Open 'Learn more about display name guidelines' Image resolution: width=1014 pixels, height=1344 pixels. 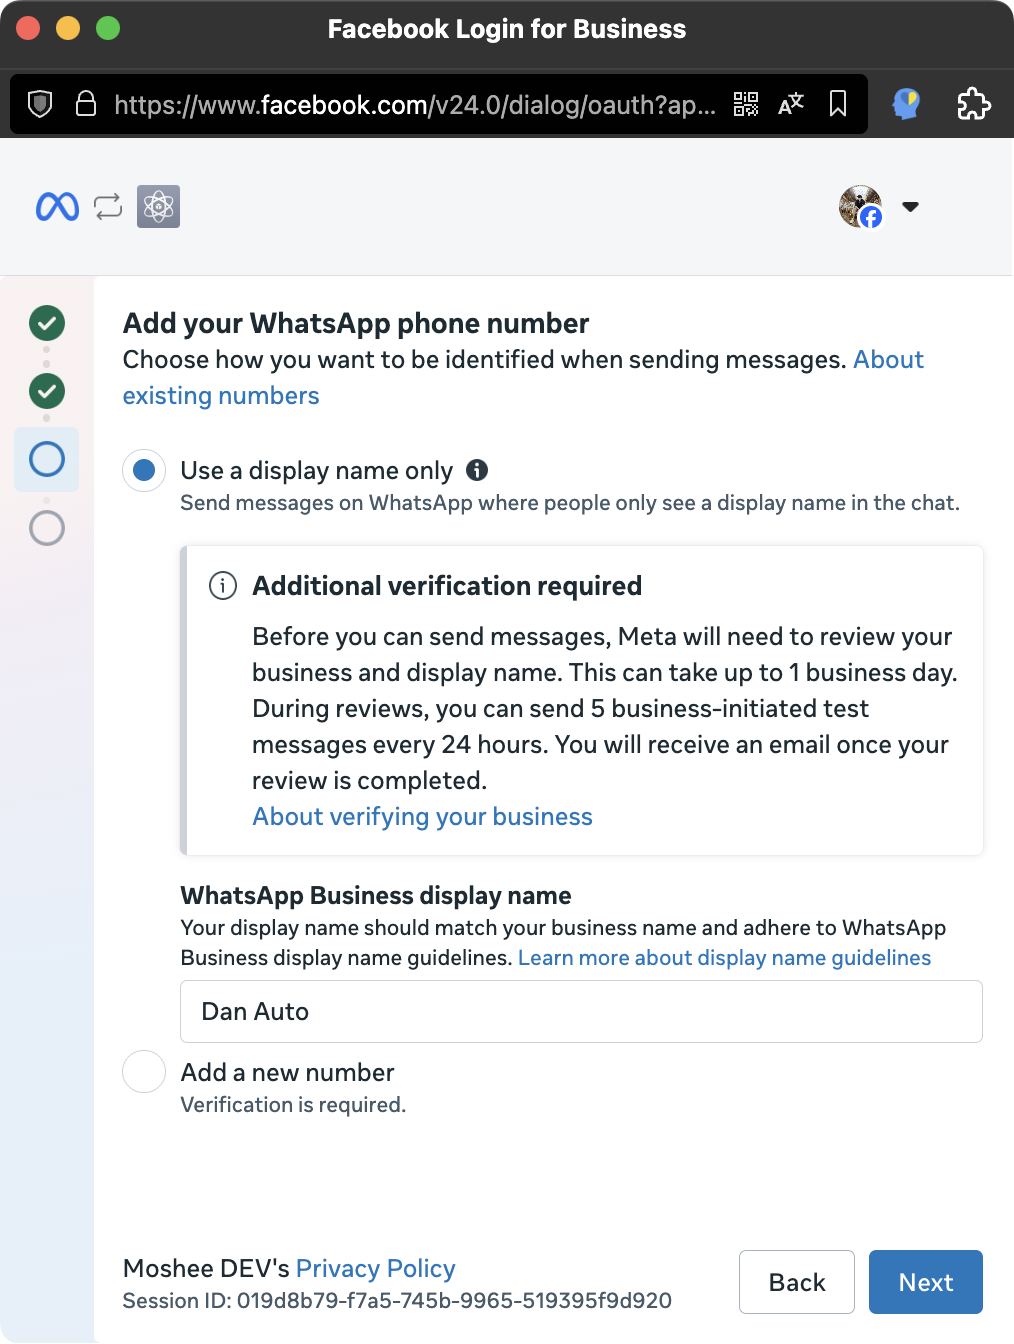(x=724, y=958)
